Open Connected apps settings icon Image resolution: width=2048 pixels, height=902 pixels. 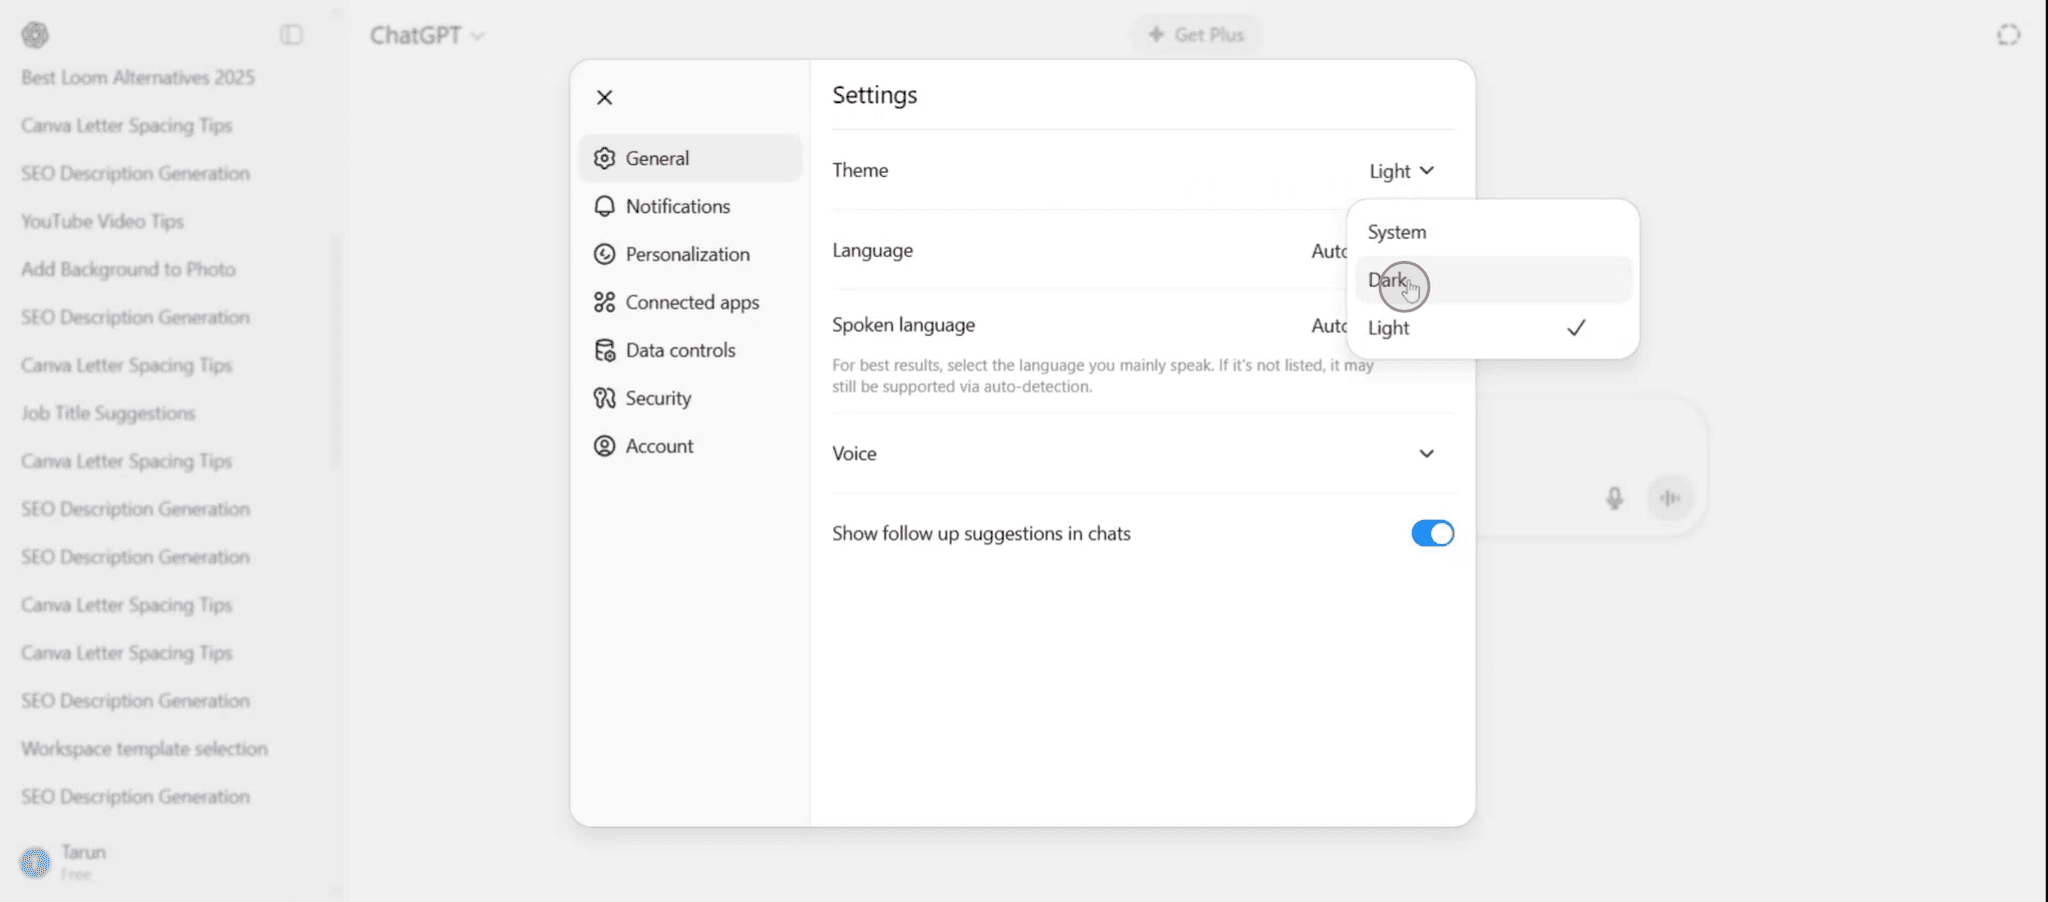click(604, 302)
